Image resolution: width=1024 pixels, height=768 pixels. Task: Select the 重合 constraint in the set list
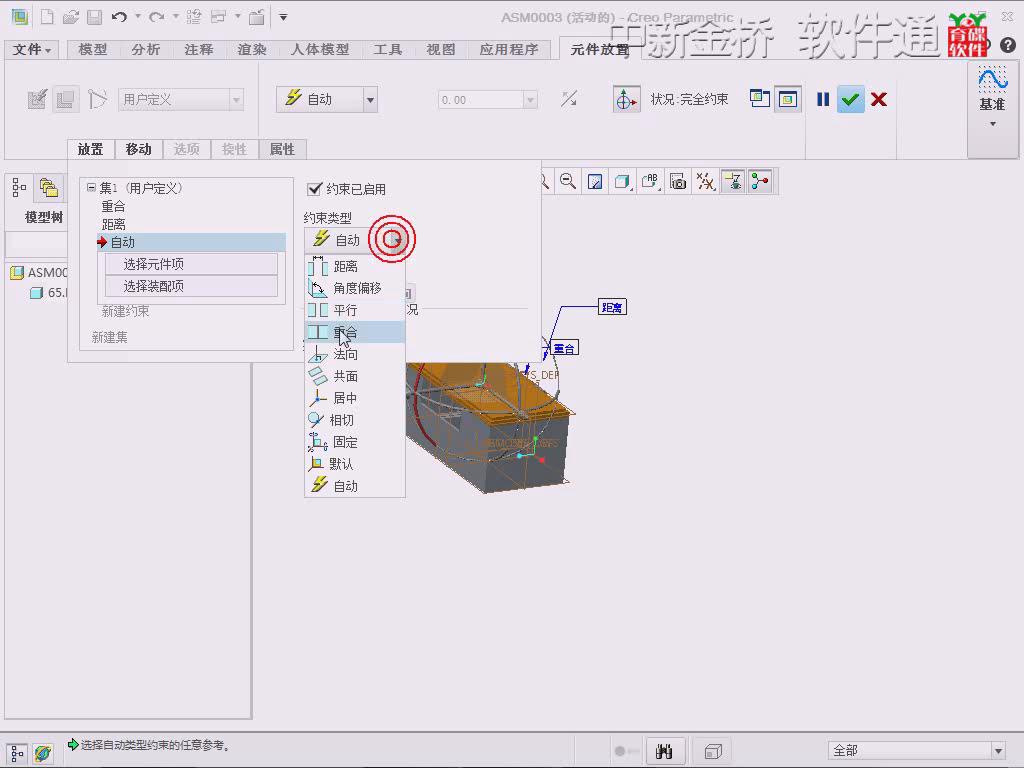coord(113,206)
